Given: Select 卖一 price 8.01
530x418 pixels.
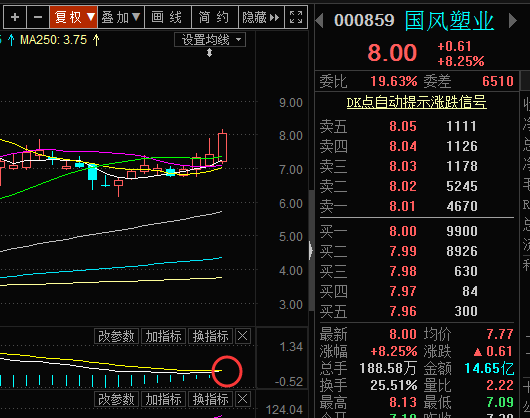Looking at the screenshot, I should tap(403, 206).
